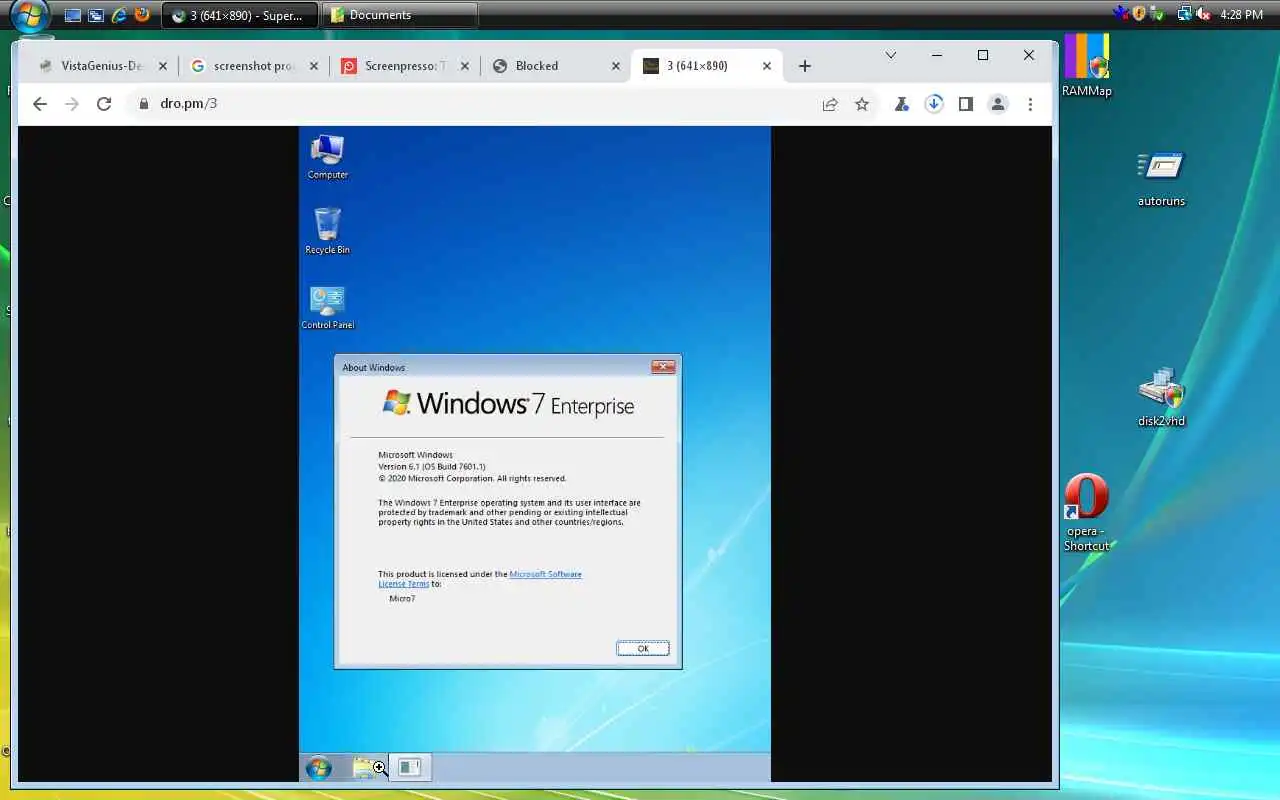
Task: Open clock showing 4:28 PM
Action: [x=1241, y=15]
